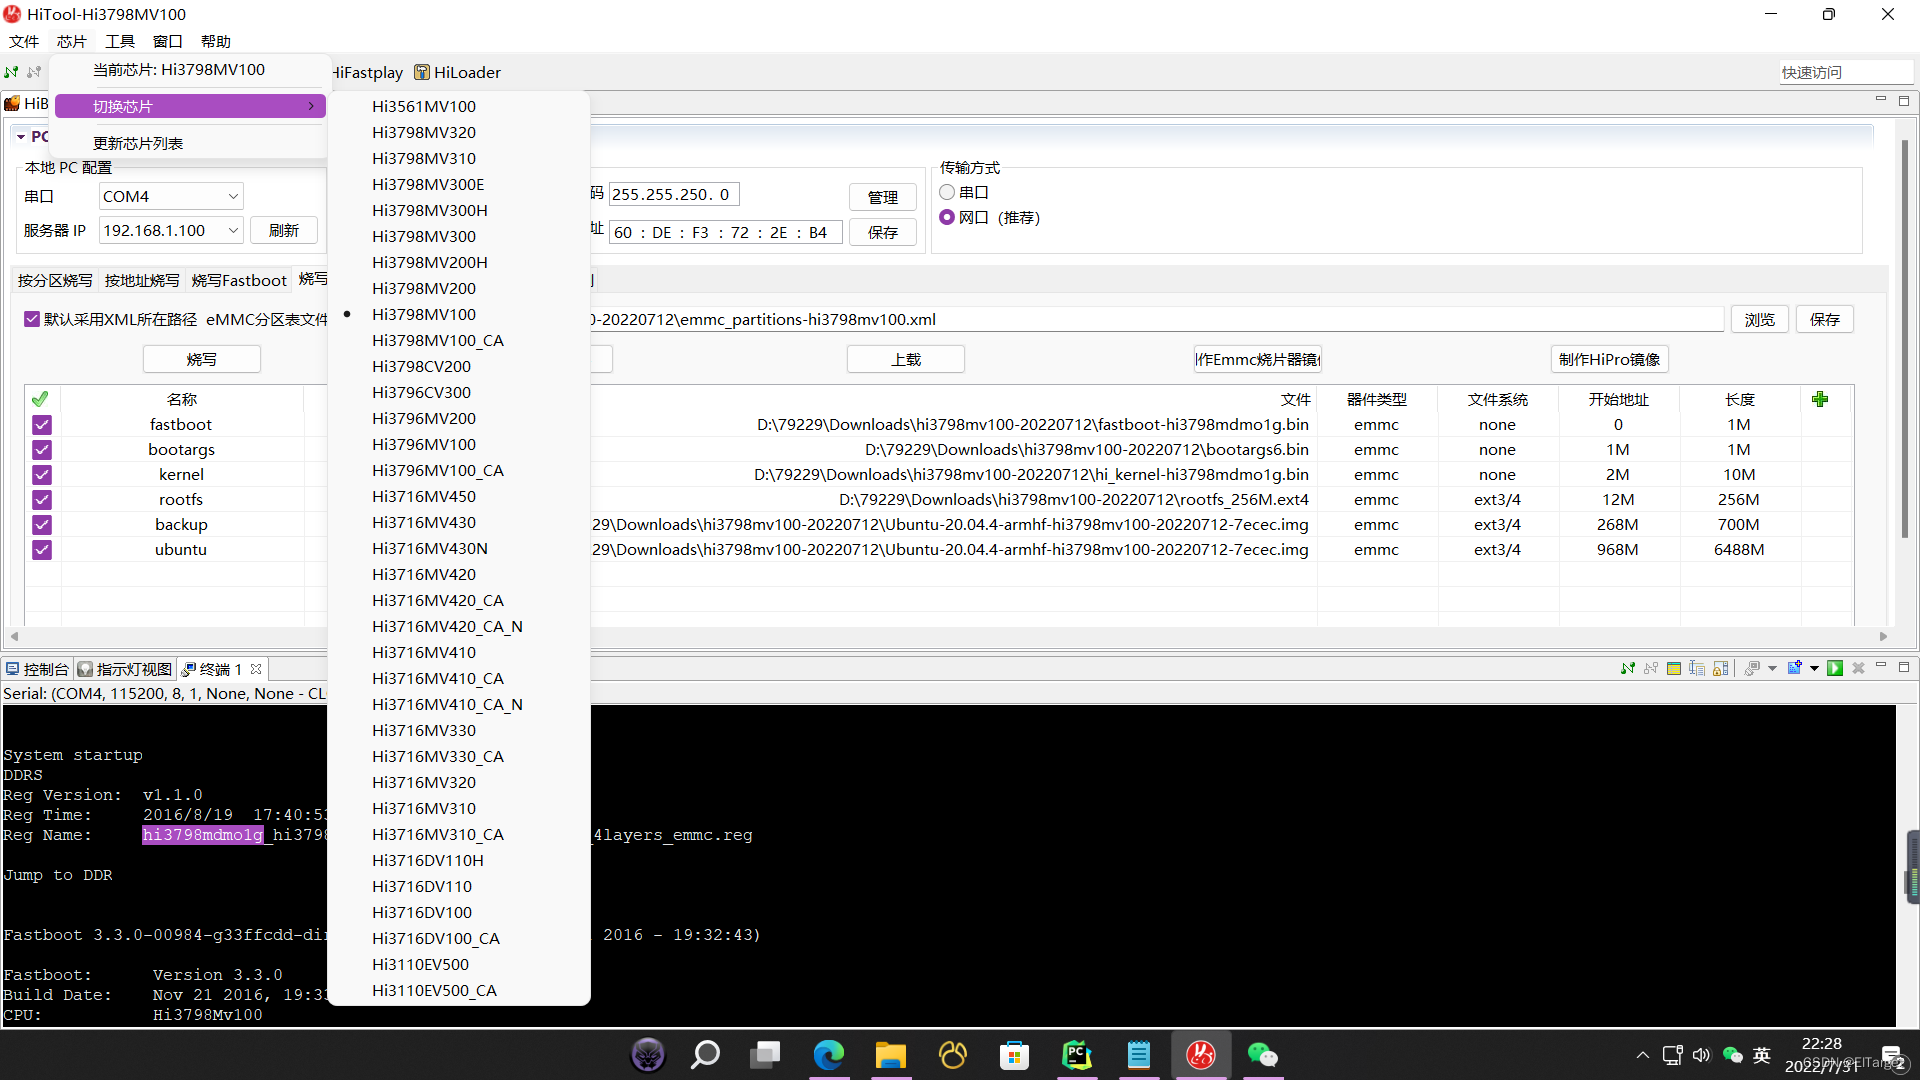Image resolution: width=1920 pixels, height=1080 pixels.
Task: Open the server IP 192.168.1.100 dropdown
Action: 171,230
